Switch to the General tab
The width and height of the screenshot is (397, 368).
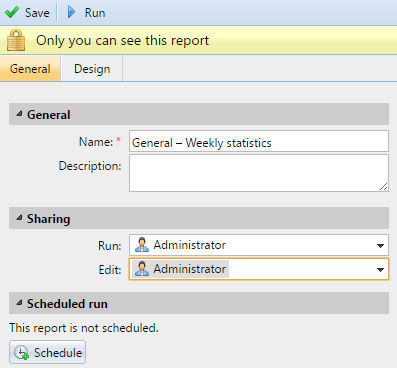coord(30,69)
